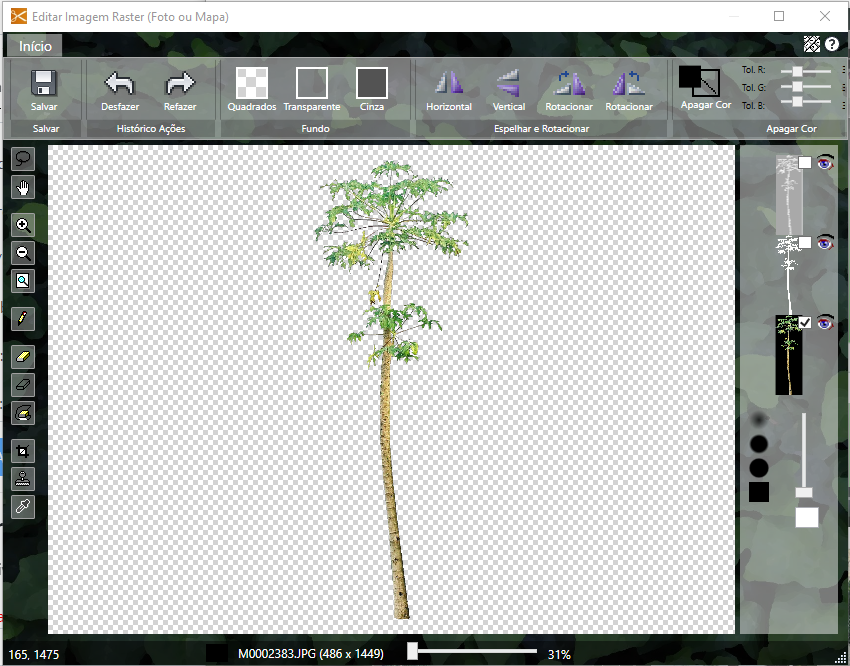Image resolution: width=850 pixels, height=666 pixels.
Task: Open the Início ribbon tab
Action: [x=35, y=46]
